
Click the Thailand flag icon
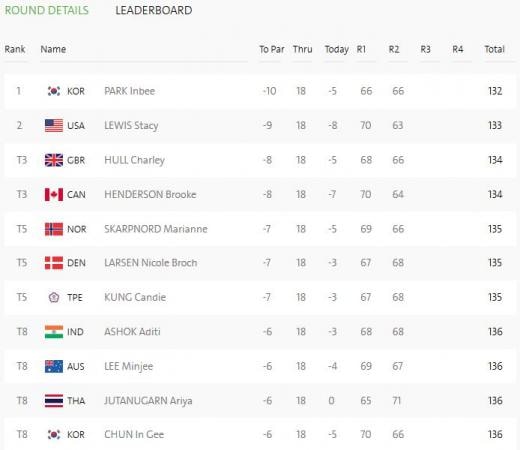[54, 401]
